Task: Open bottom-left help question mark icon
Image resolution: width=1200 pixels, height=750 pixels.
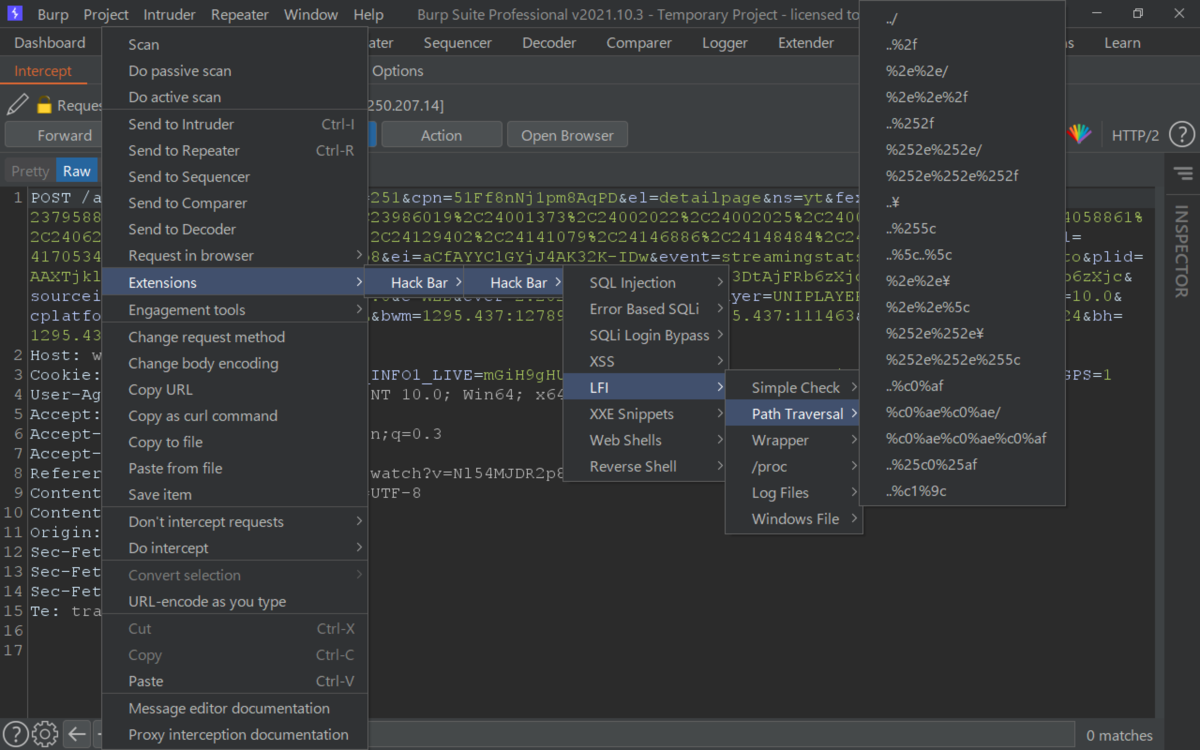Action: point(15,734)
